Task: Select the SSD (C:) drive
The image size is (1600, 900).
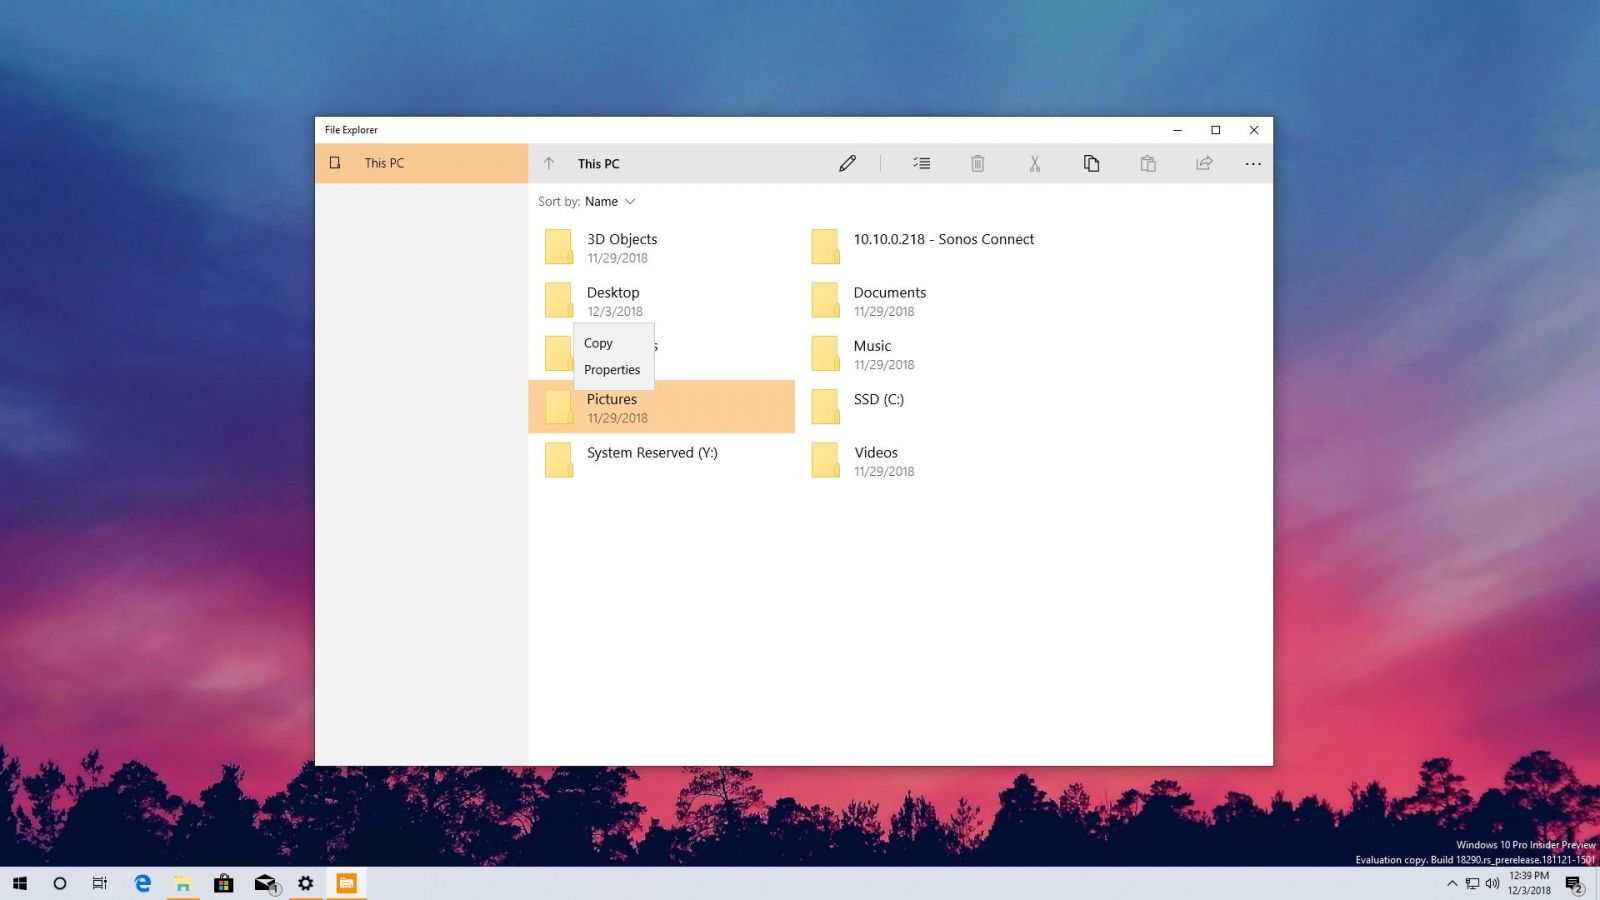Action: click(878, 400)
